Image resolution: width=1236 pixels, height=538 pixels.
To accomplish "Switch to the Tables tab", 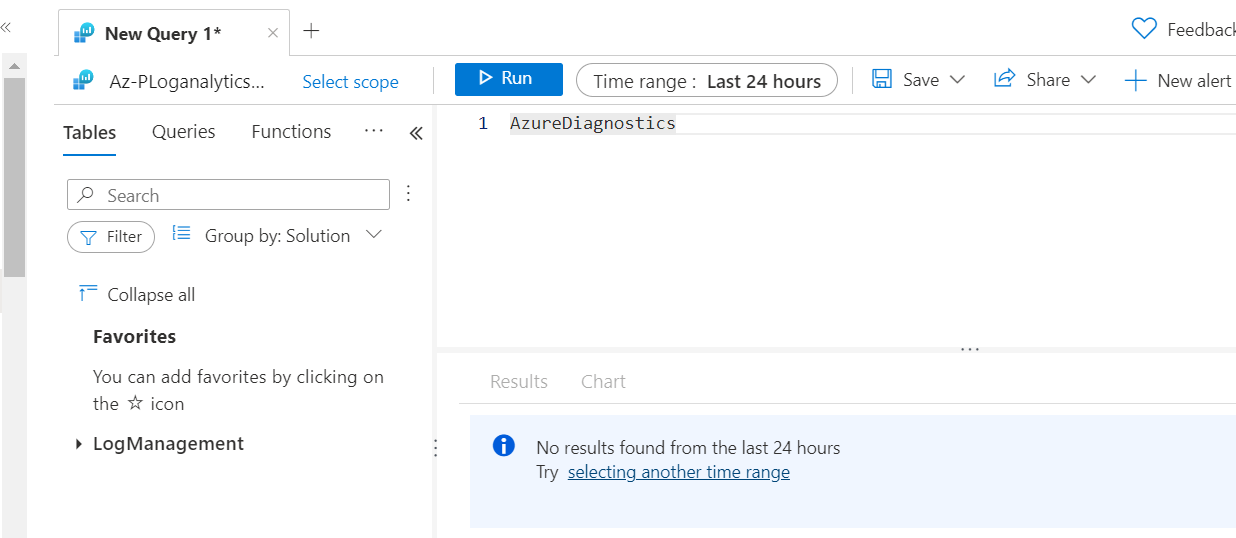I will pos(90,132).
